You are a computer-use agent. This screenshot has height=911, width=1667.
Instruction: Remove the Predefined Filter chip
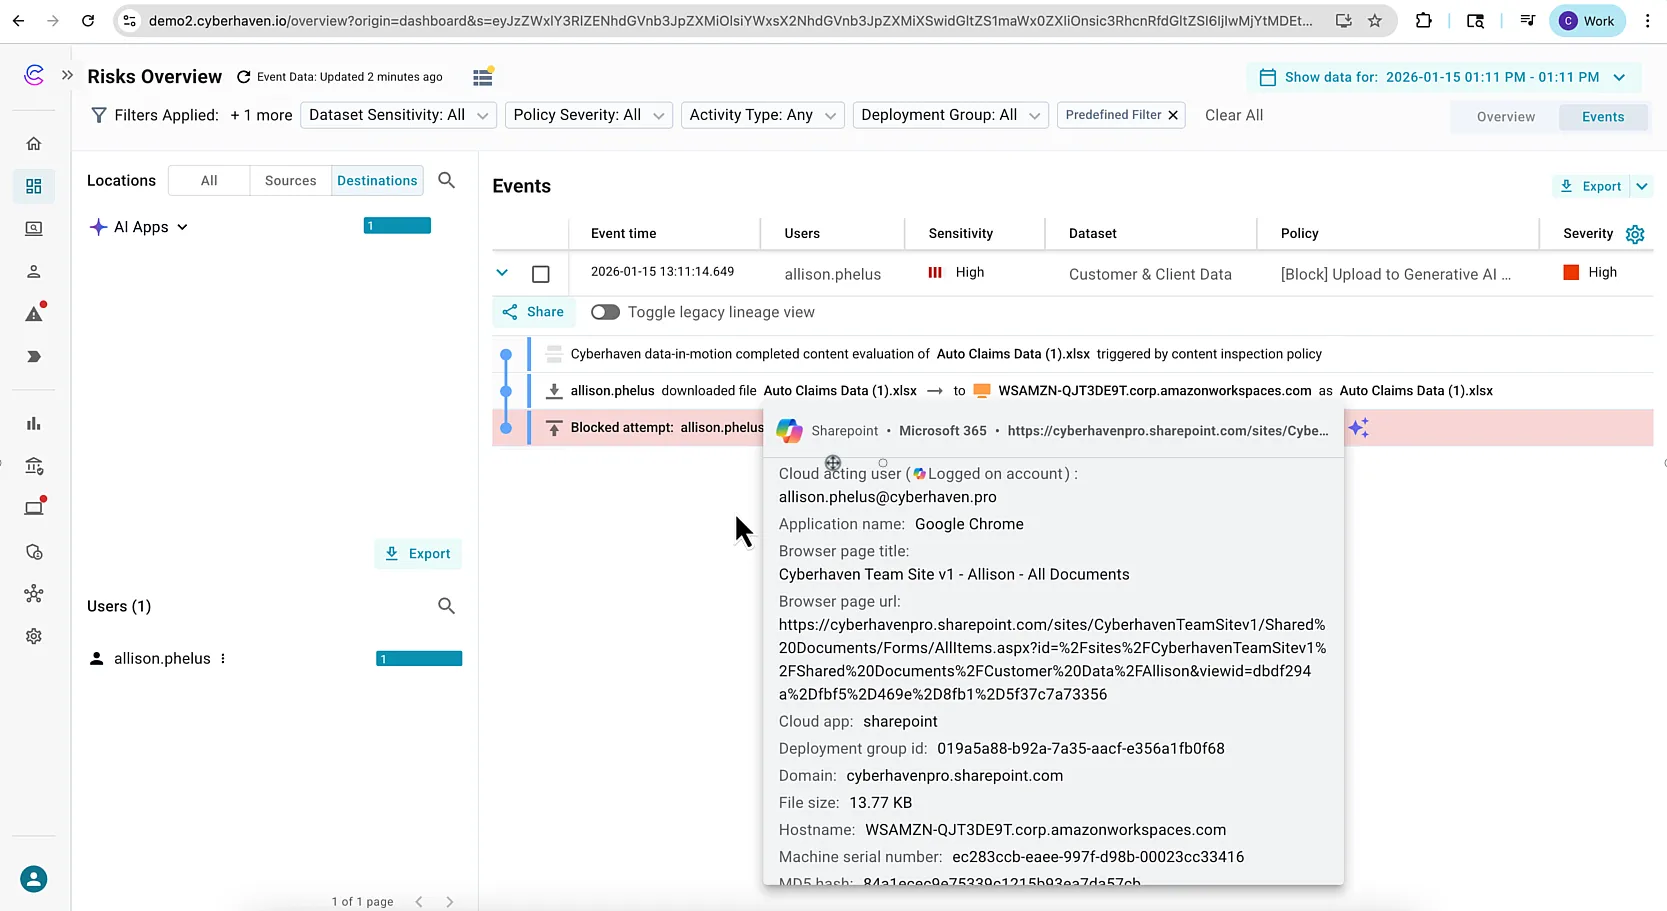click(1173, 115)
